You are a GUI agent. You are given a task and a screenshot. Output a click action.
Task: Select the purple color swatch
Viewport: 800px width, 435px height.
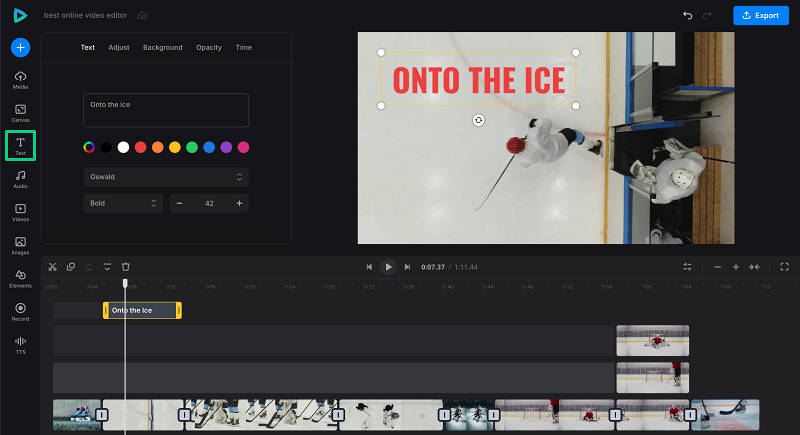(x=226, y=147)
